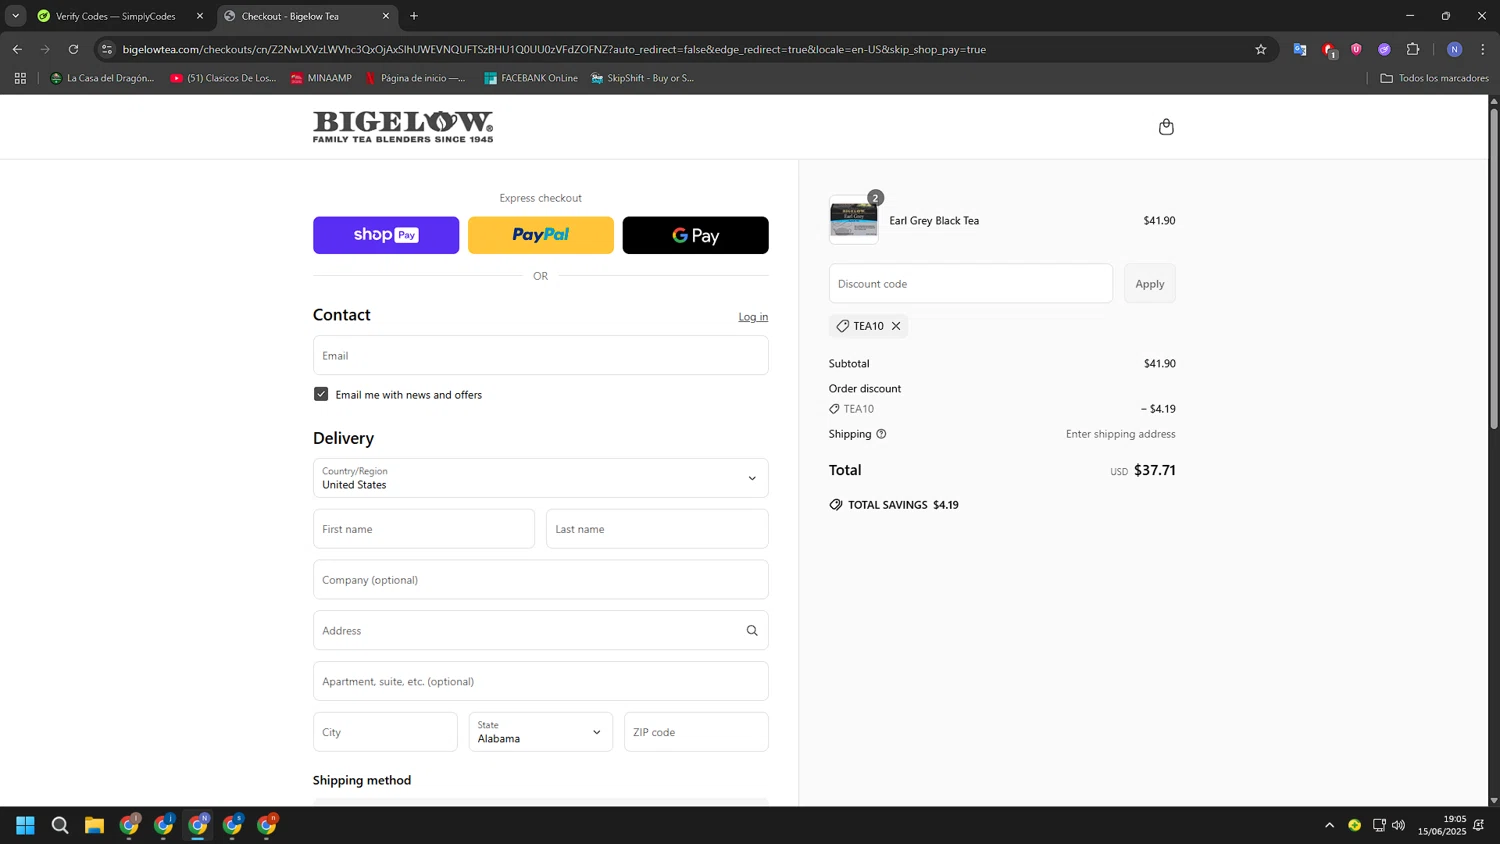Focus the Apartment, suite field
1500x844 pixels.
pos(540,681)
